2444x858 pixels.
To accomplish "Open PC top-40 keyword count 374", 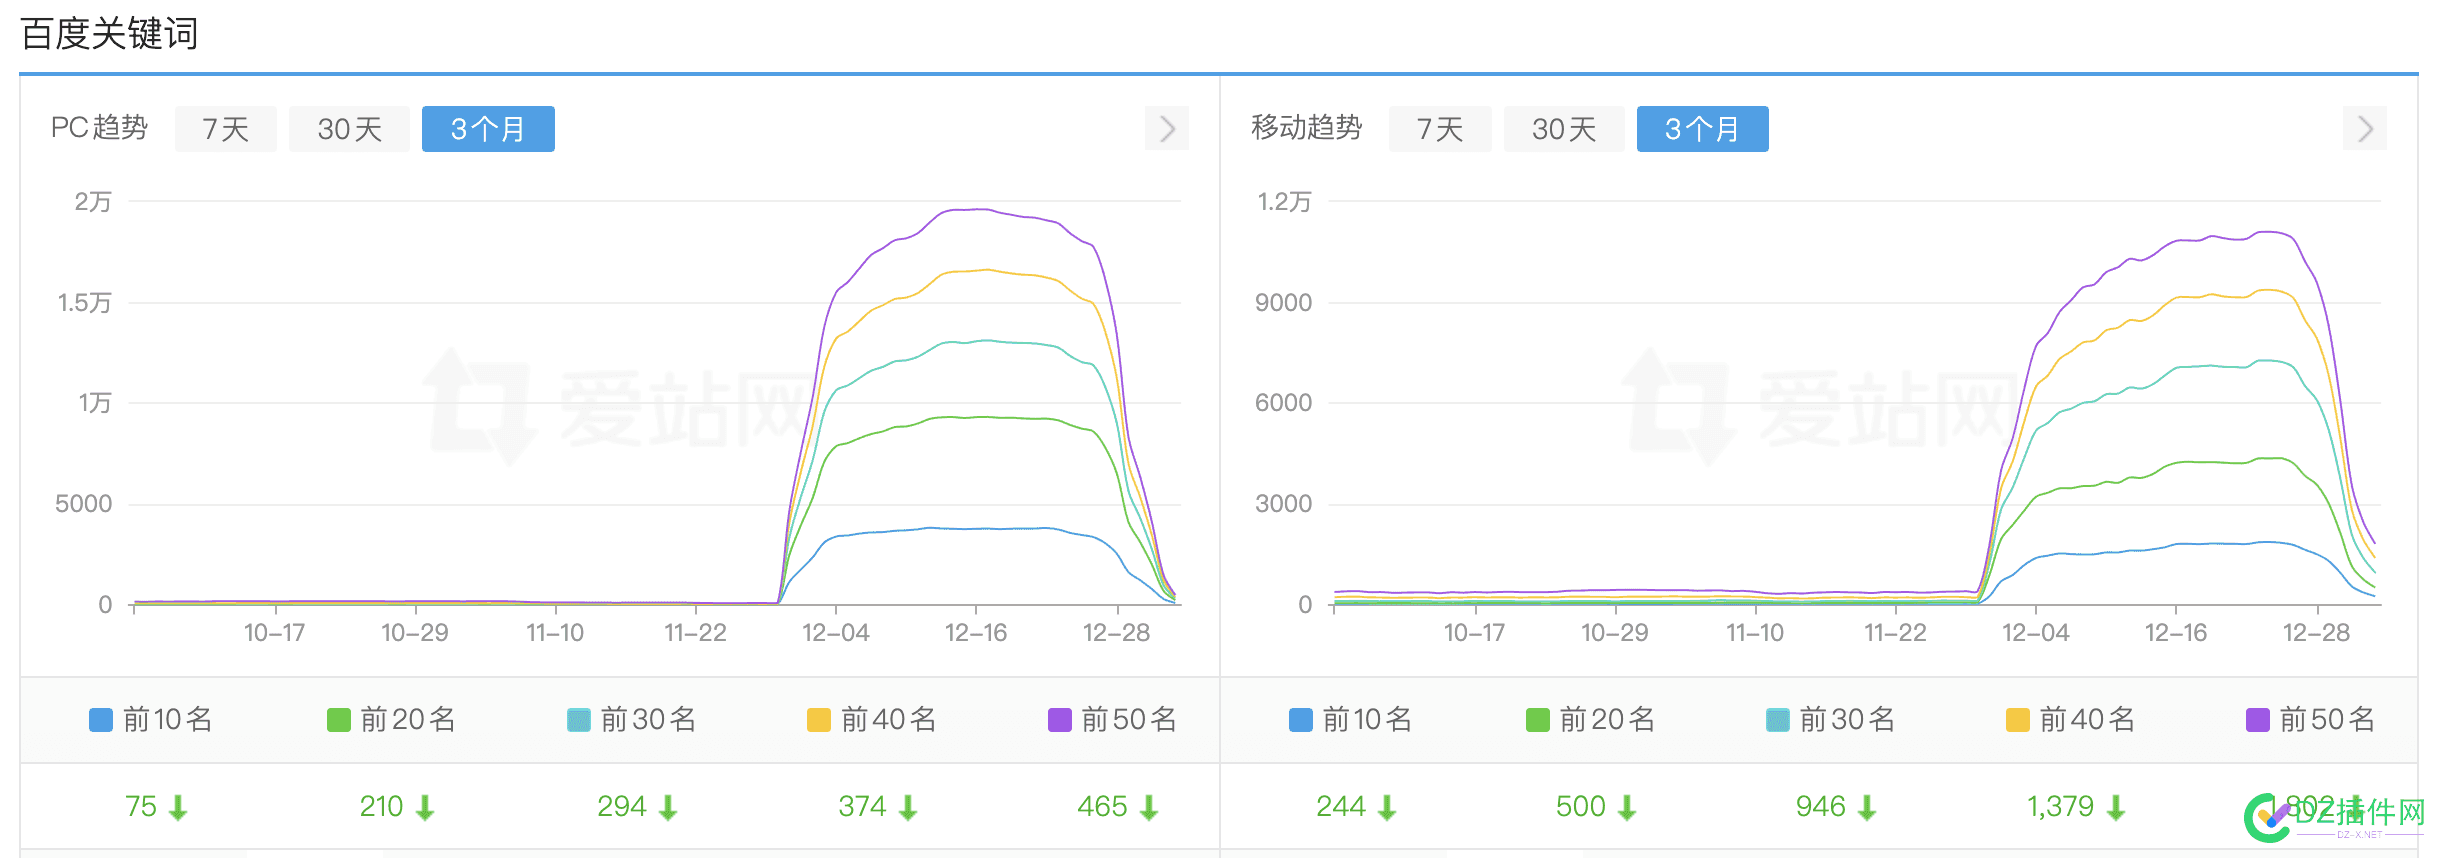I will [862, 806].
